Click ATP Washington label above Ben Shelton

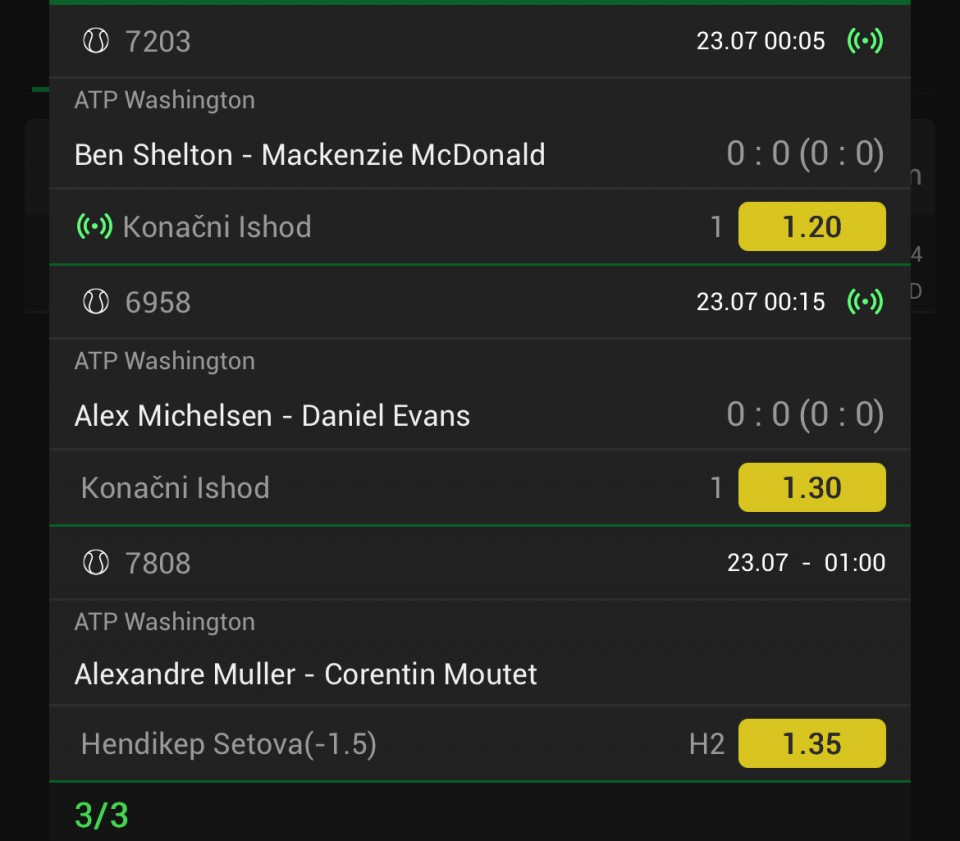click(165, 100)
